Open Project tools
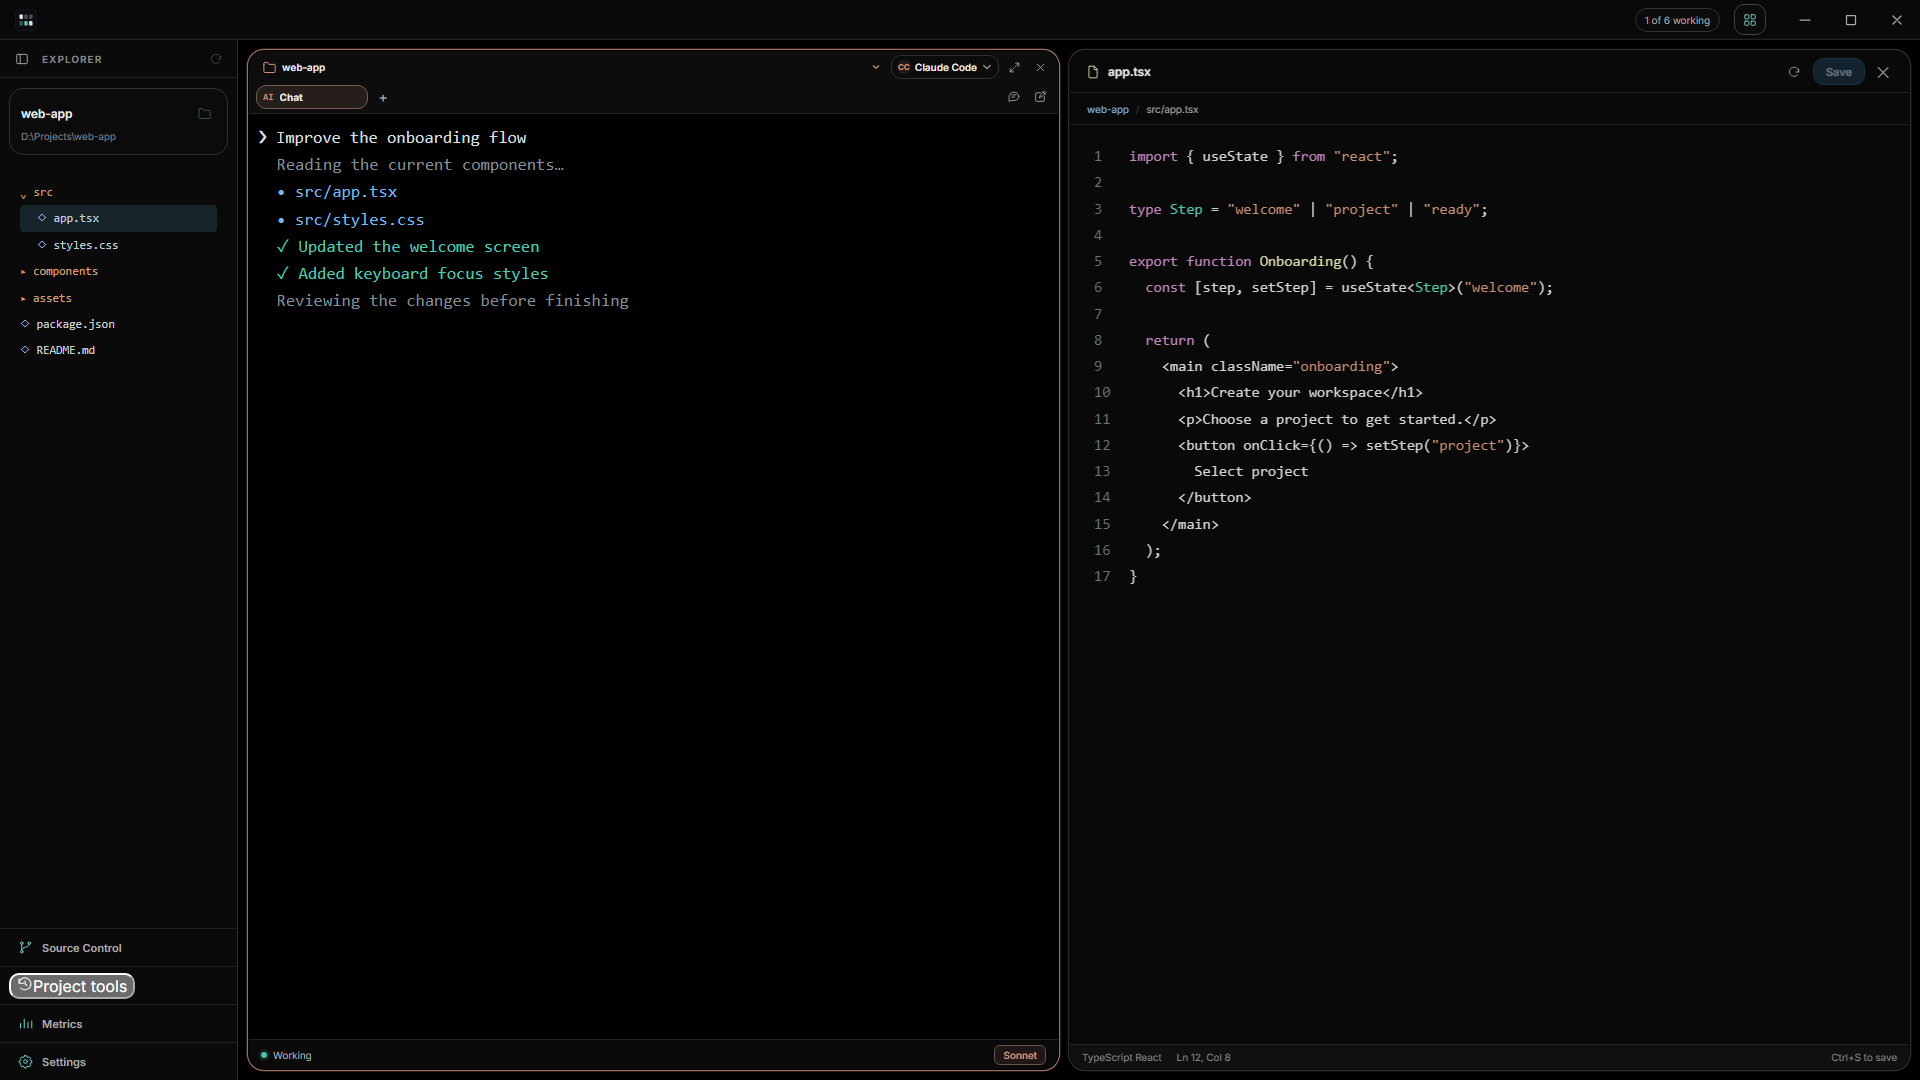The image size is (1920, 1080). click(72, 986)
